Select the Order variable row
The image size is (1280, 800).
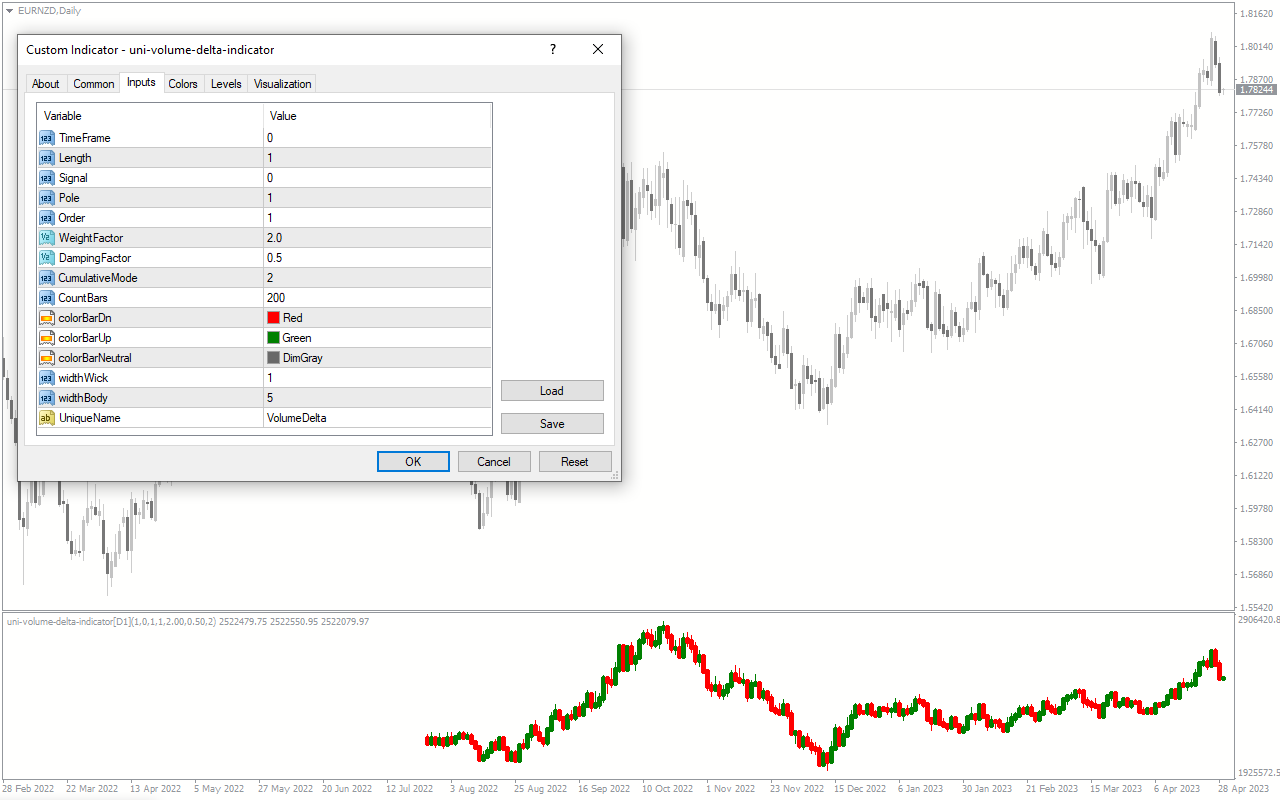coord(265,218)
